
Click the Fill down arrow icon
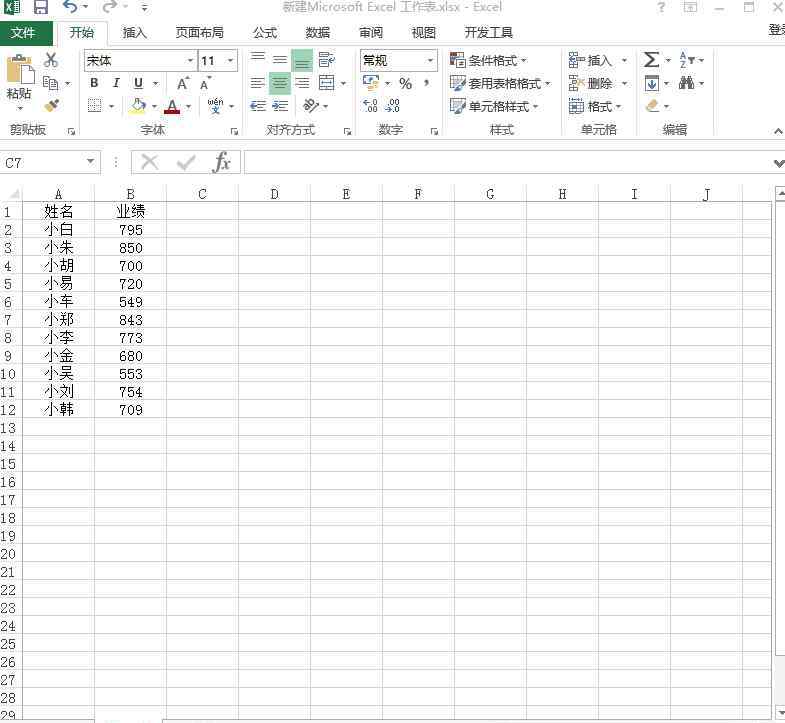[x=651, y=83]
